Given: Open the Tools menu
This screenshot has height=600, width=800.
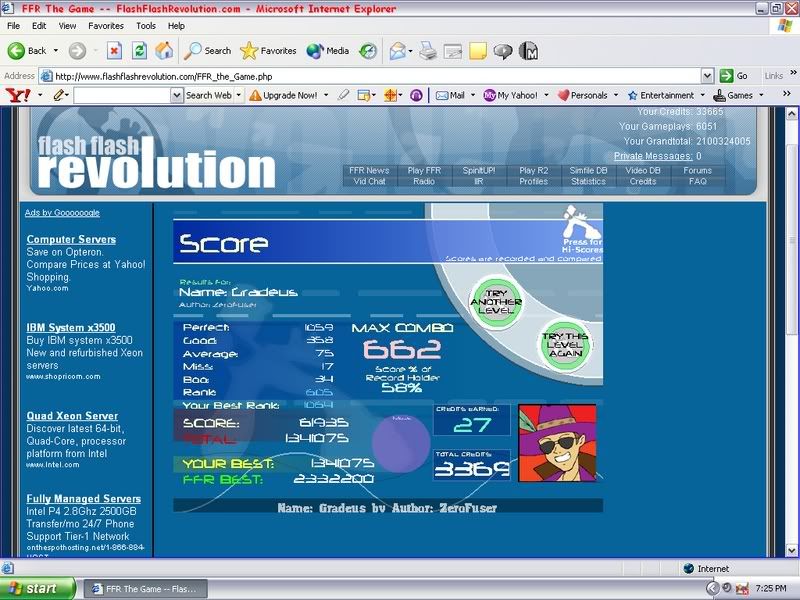Looking at the screenshot, I should pos(146,25).
